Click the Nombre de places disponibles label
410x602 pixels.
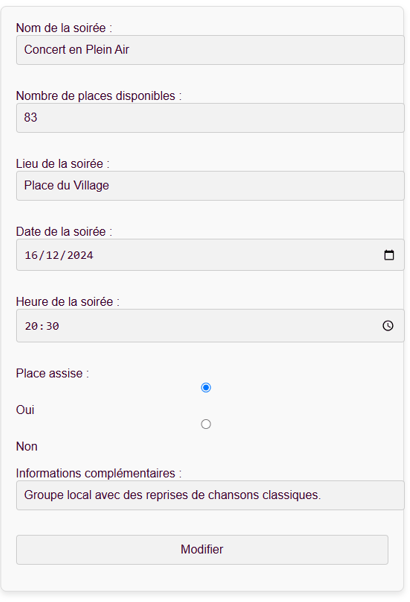(x=99, y=96)
